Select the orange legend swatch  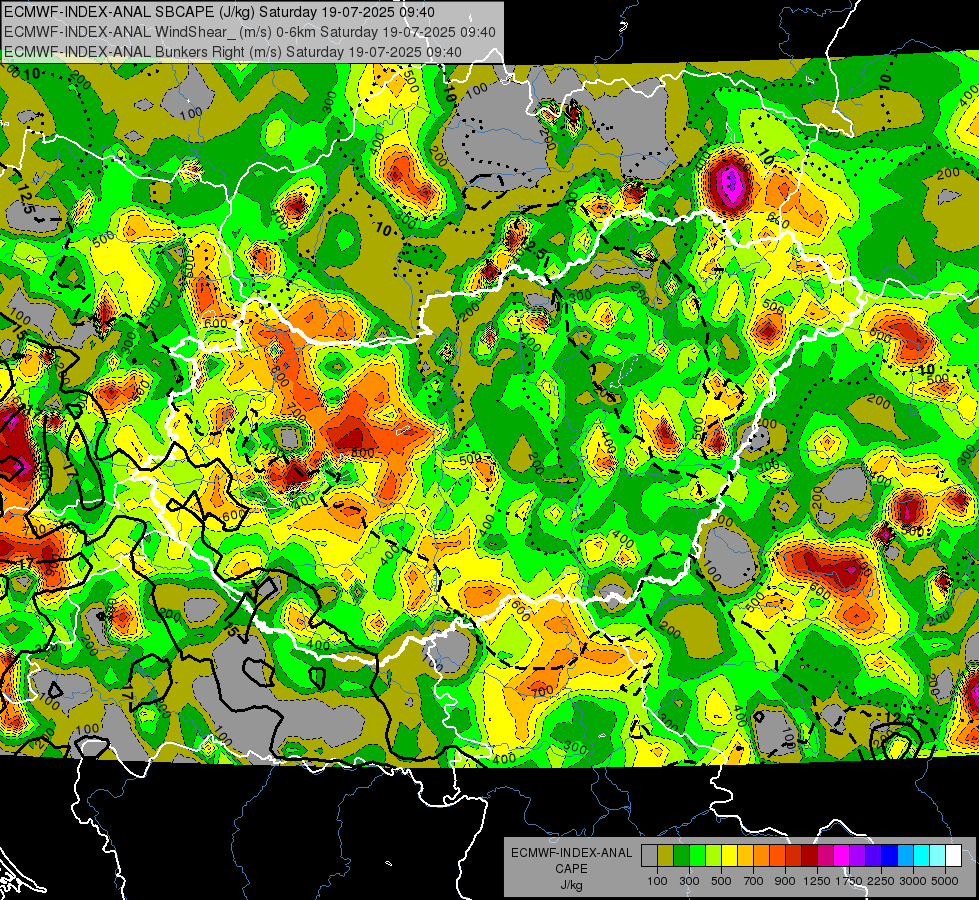pyautogui.click(x=762, y=855)
